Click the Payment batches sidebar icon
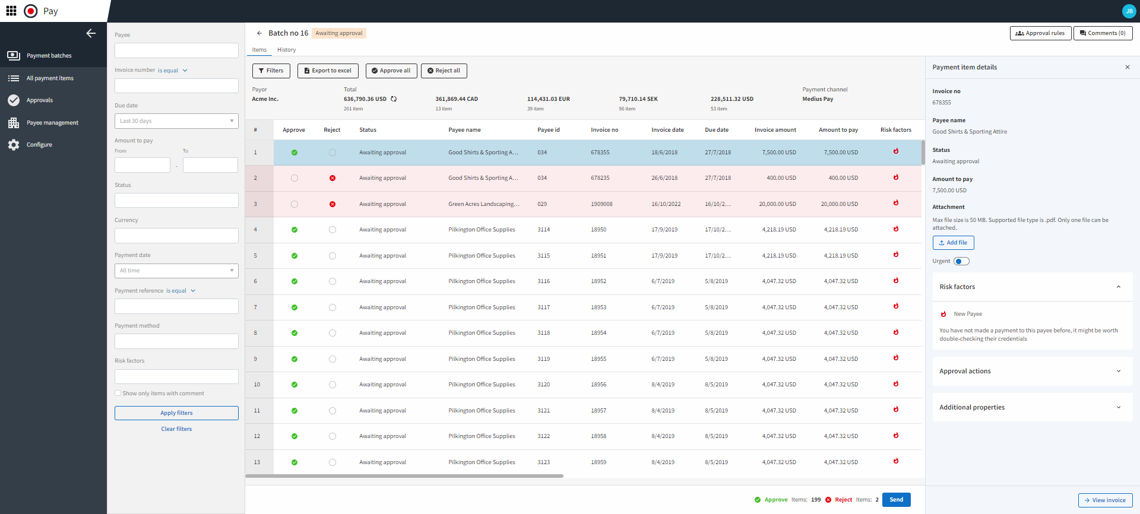The height and width of the screenshot is (514, 1140). pos(13,56)
